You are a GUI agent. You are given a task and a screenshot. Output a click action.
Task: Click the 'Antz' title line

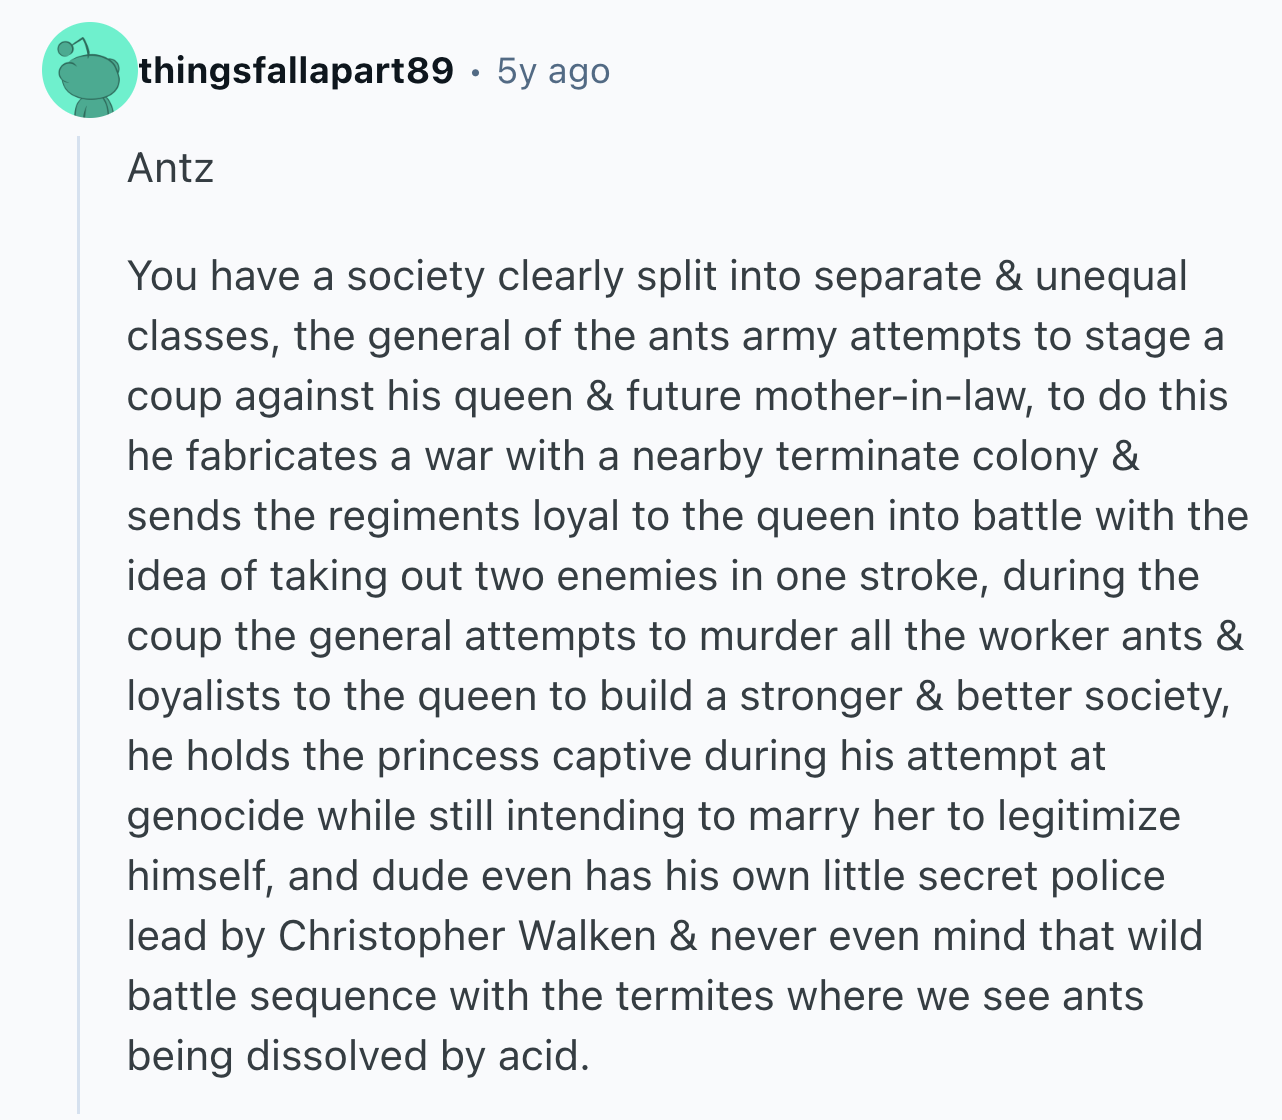pos(170,167)
